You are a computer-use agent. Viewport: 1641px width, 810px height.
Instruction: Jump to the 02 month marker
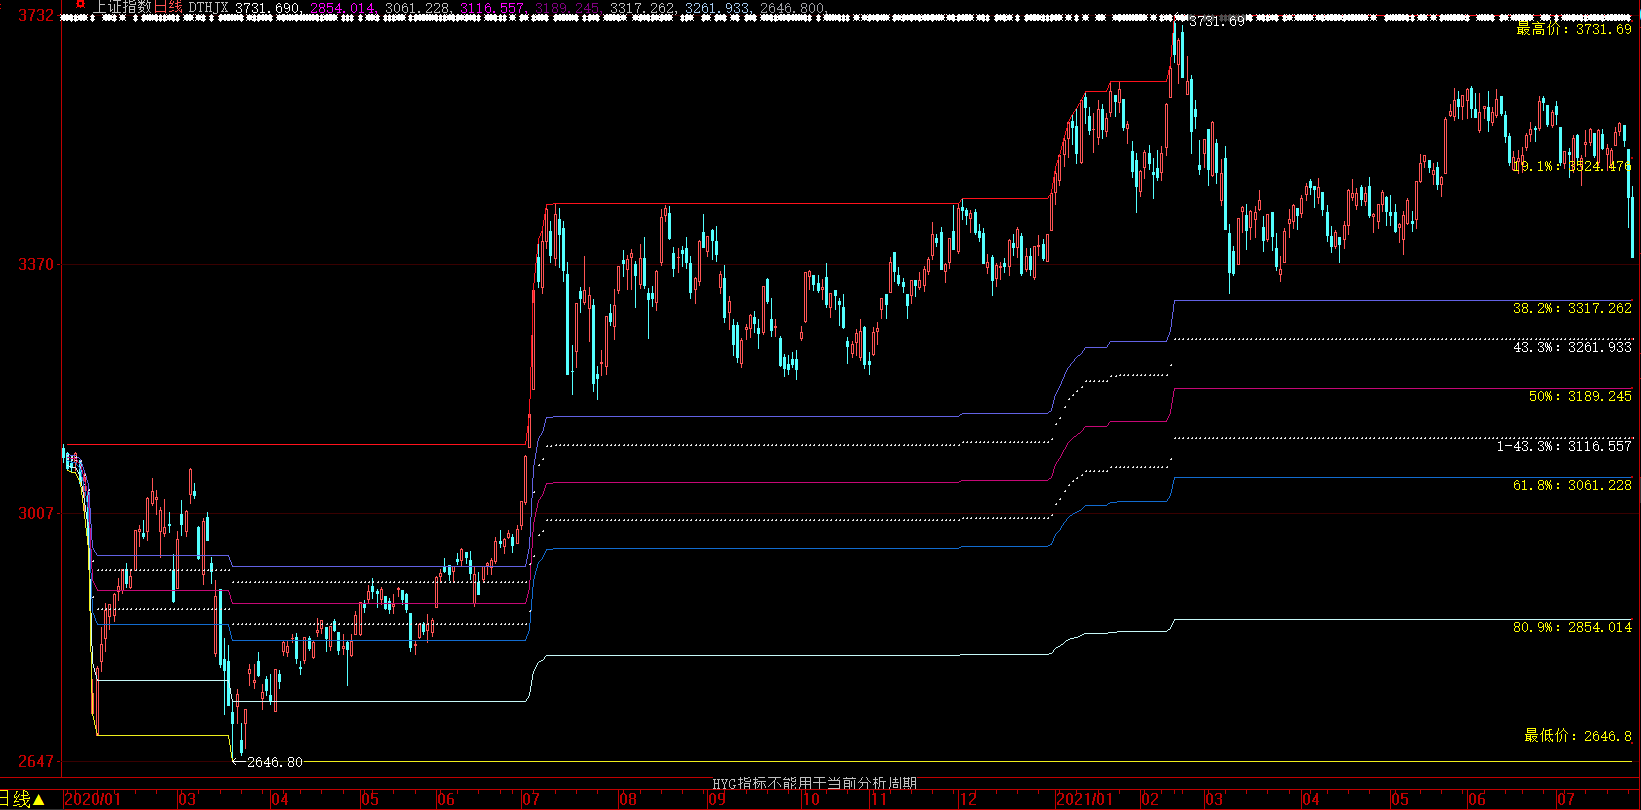point(1150,799)
